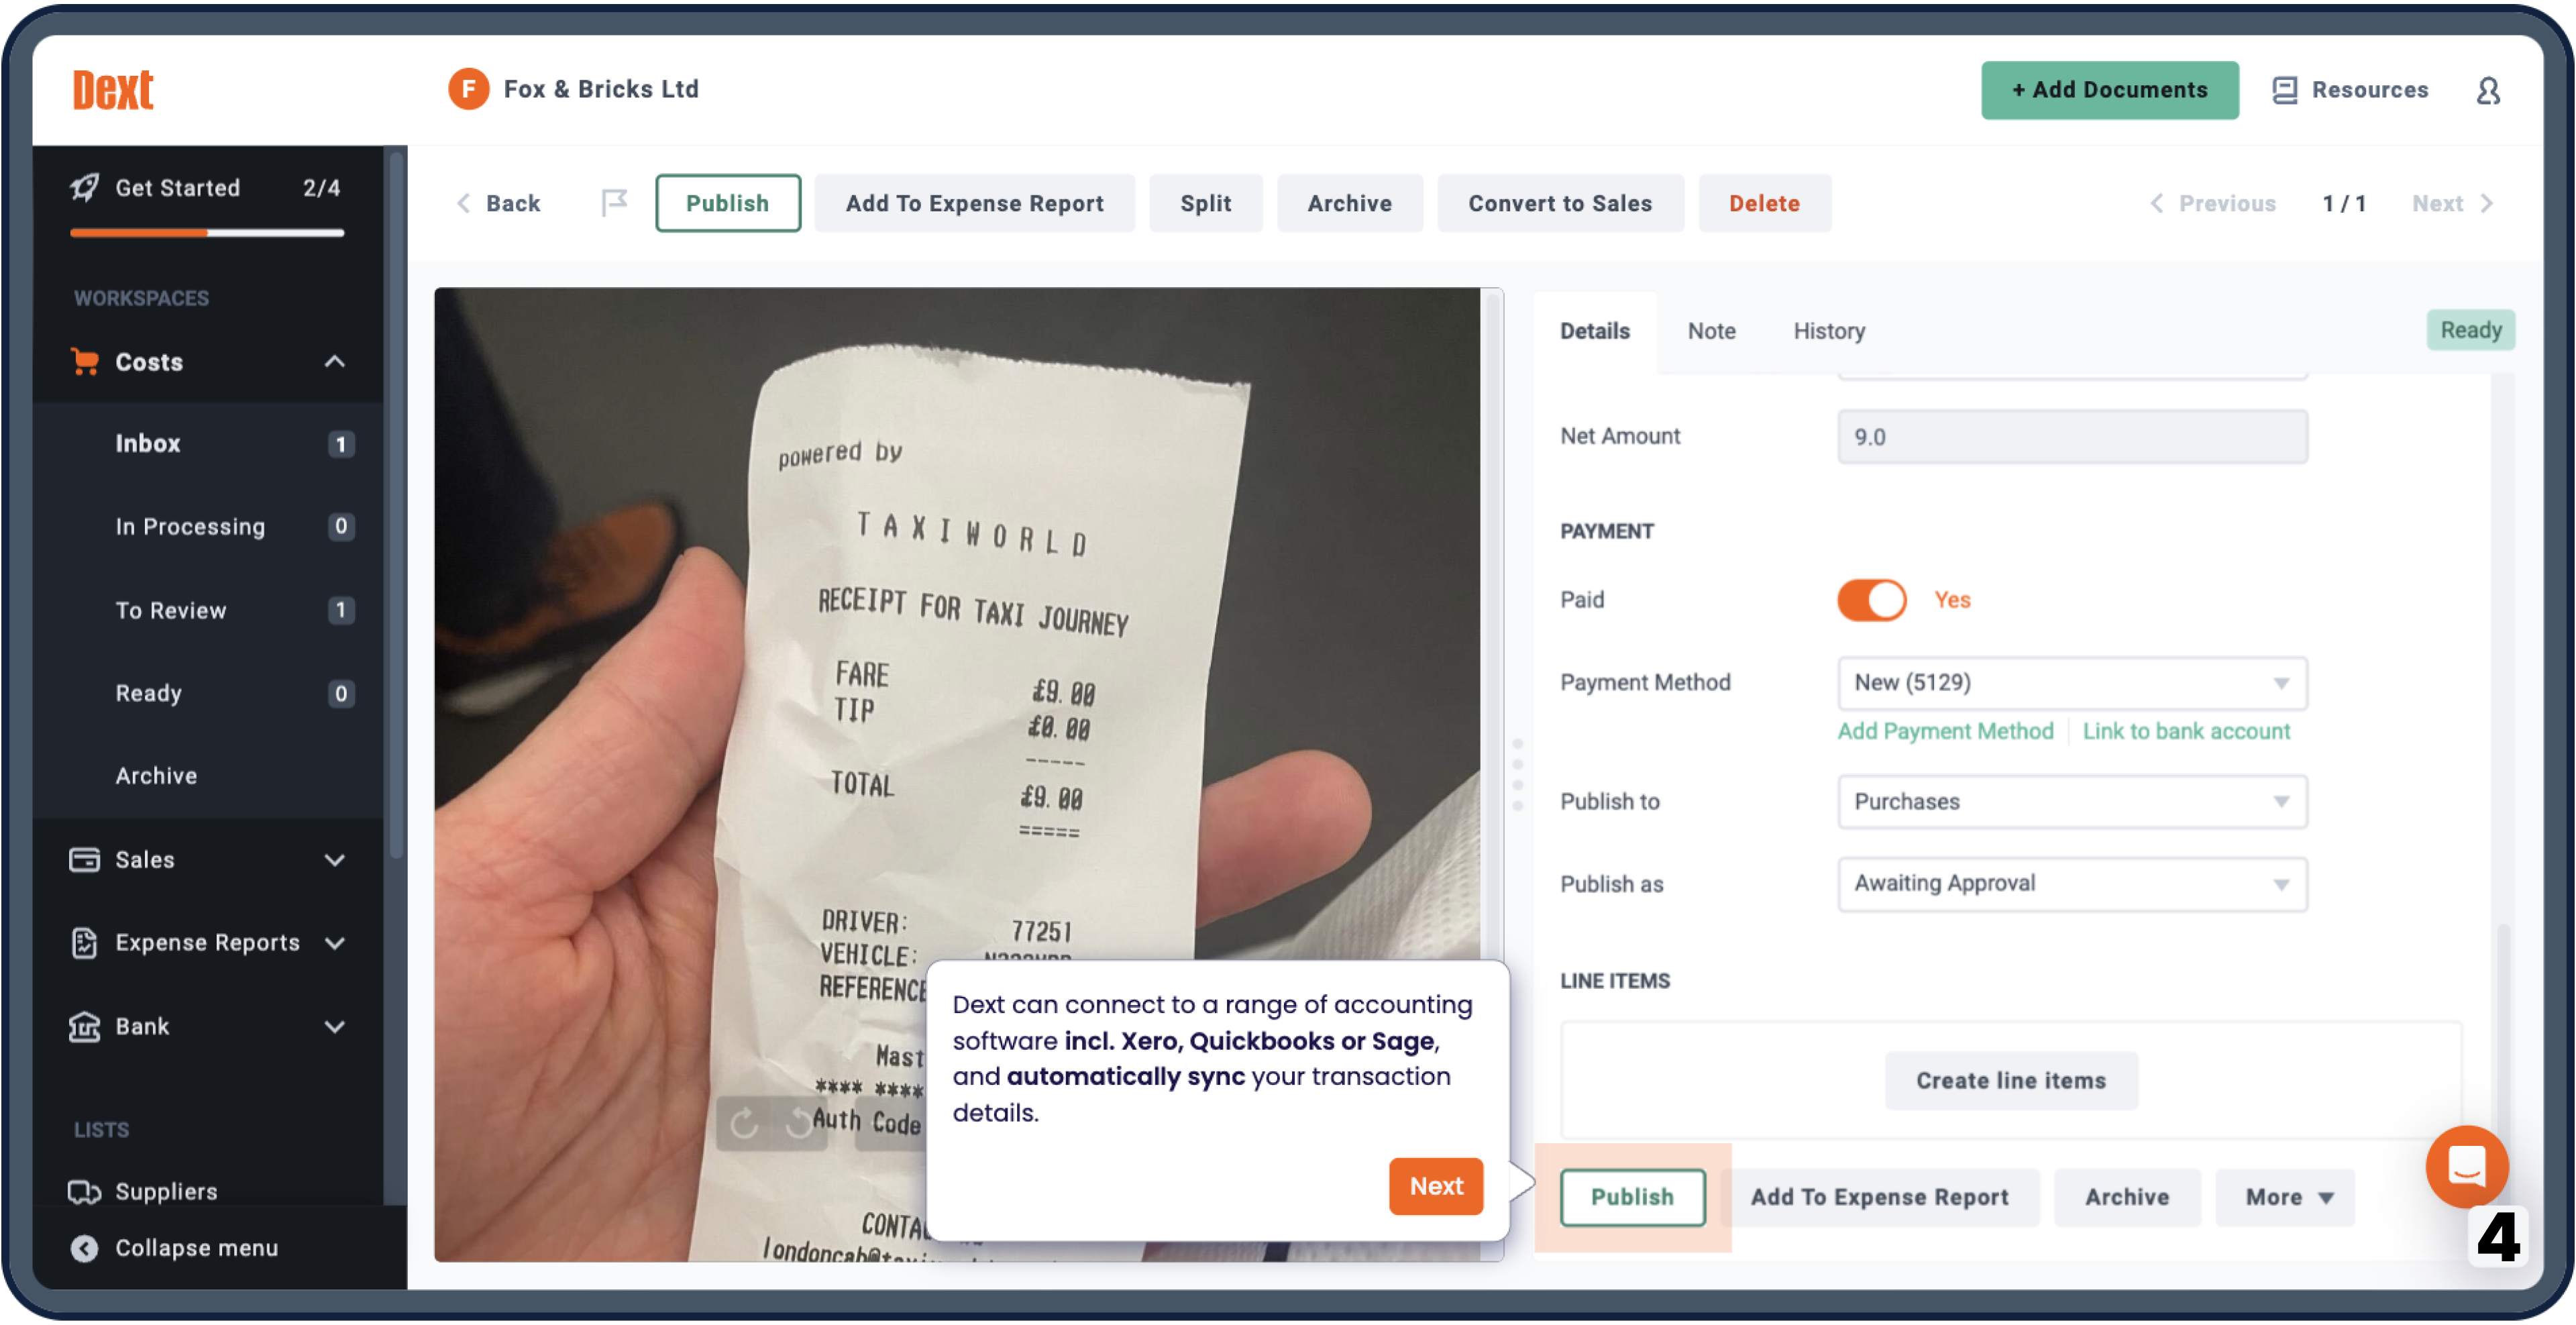Image resolution: width=2576 pixels, height=1325 pixels.
Task: Click the Sales icon in sidebar
Action: [x=85, y=859]
